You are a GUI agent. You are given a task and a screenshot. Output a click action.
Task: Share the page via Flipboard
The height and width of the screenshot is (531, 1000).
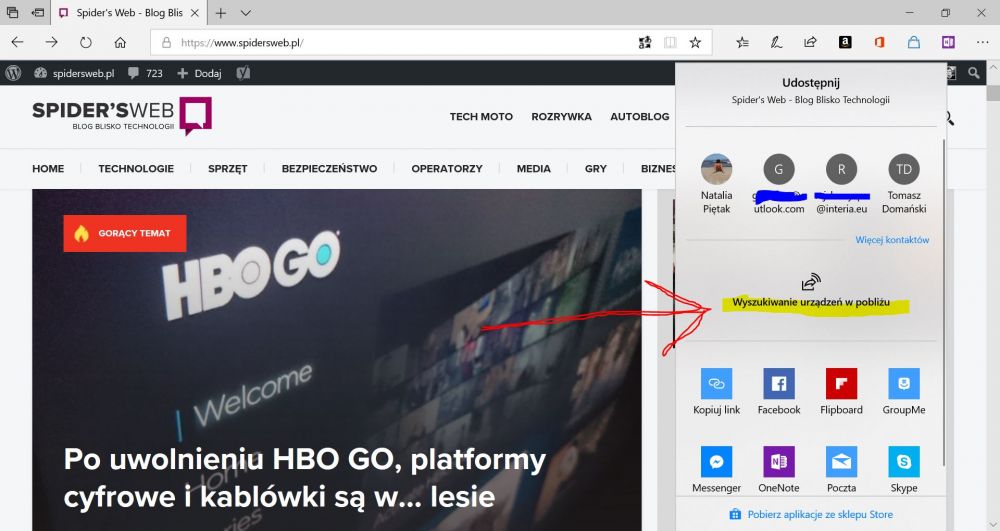pos(841,391)
